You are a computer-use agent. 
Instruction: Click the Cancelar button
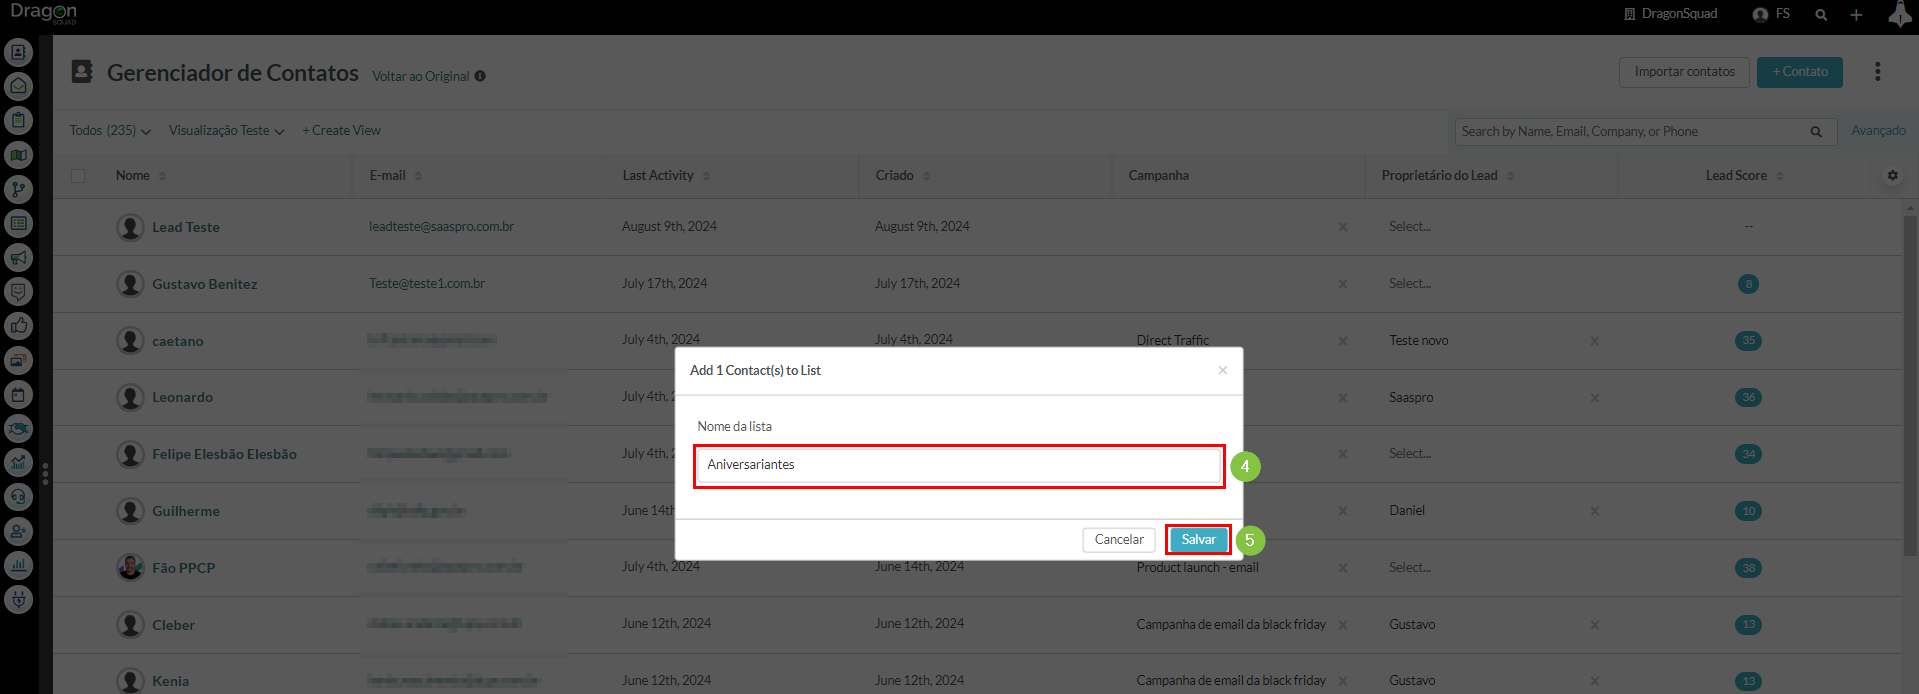coord(1119,540)
